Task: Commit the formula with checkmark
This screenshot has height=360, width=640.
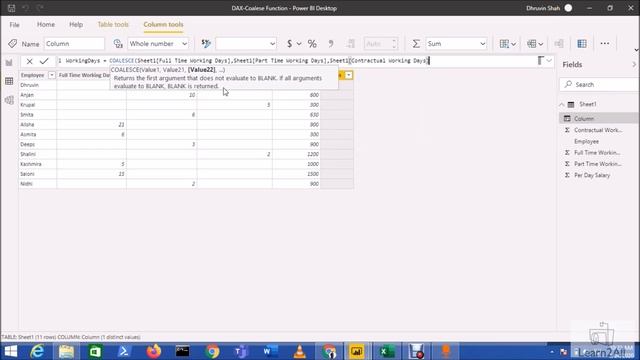Action: (x=44, y=61)
